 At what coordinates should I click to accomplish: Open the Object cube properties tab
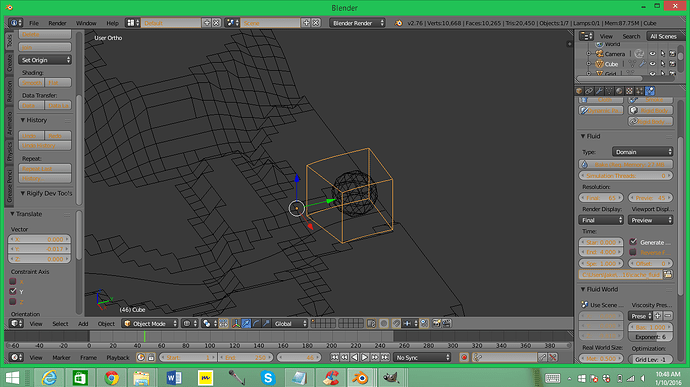point(579,91)
